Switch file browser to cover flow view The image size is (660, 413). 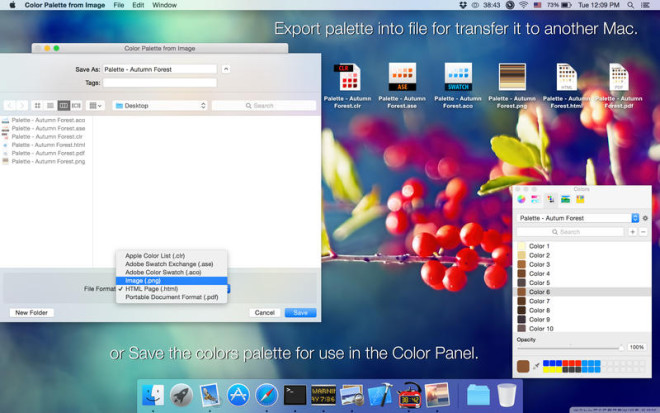[76, 105]
